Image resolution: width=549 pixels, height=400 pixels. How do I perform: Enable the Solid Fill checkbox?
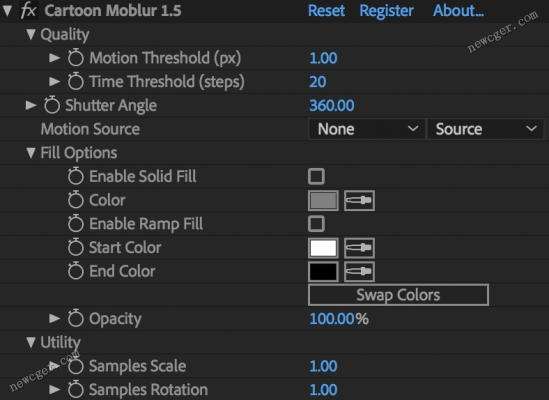[x=316, y=176]
